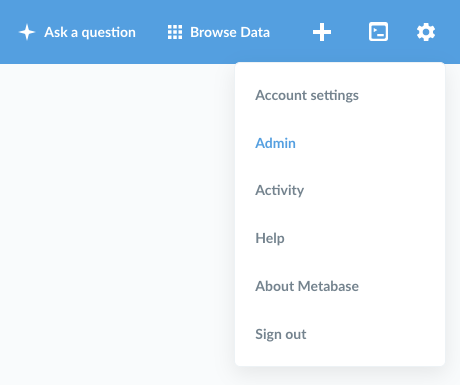Click the sparkle icon beside Ask a question
460x385 pixels.
tap(27, 32)
